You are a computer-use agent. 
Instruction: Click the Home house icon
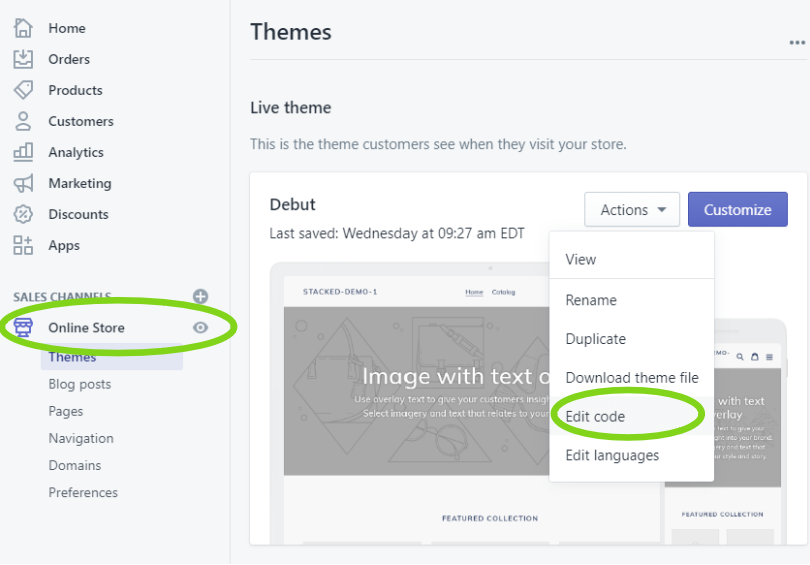[23, 28]
